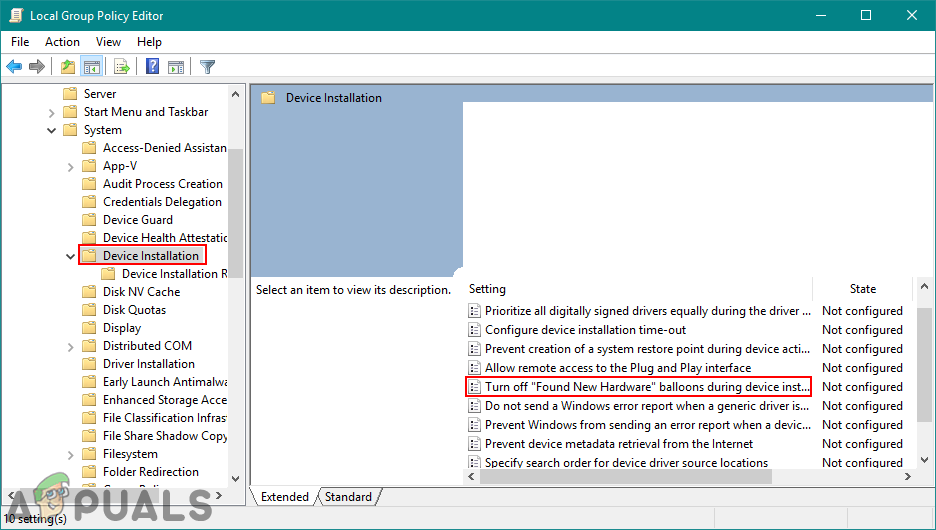Select 'Specify search order for device driver' setting
Viewport: 936px width, 530px height.
tap(626, 463)
